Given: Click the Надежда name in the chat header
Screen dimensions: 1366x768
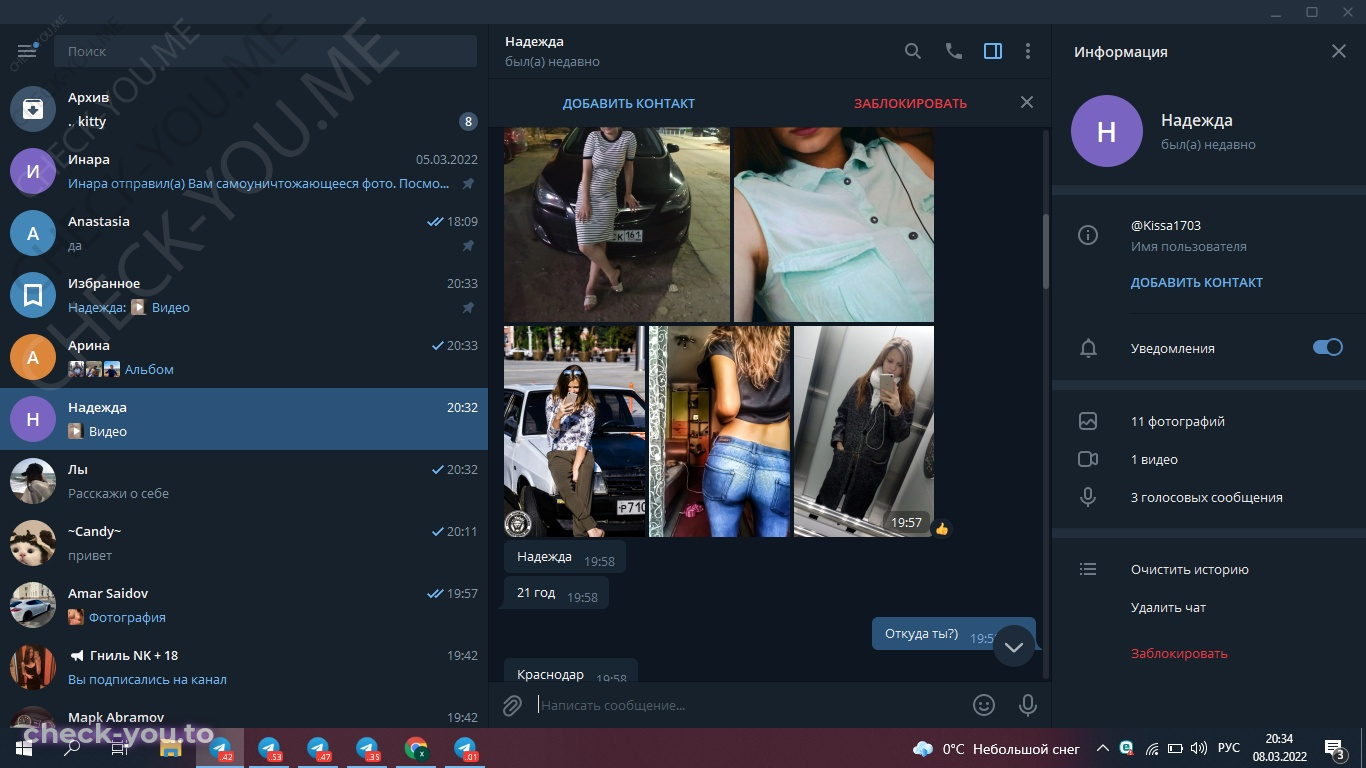Looking at the screenshot, I should click(x=534, y=42).
